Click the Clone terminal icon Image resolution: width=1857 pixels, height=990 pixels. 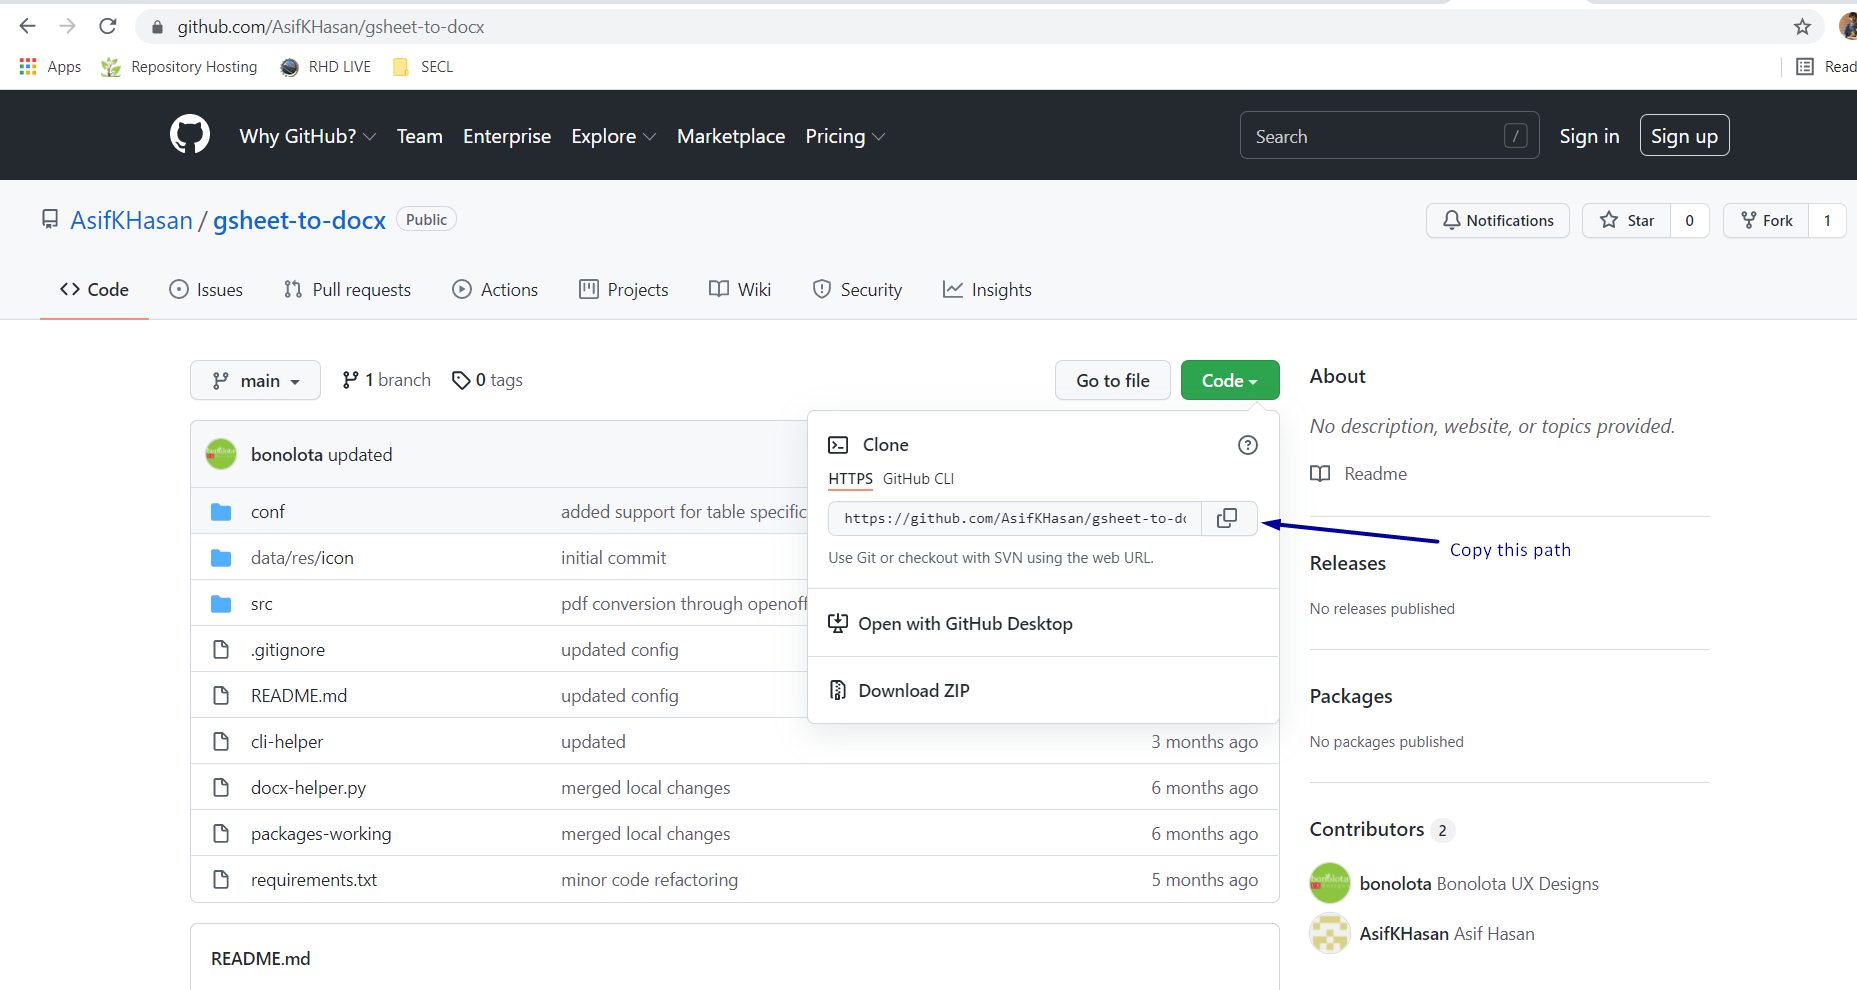click(x=838, y=445)
